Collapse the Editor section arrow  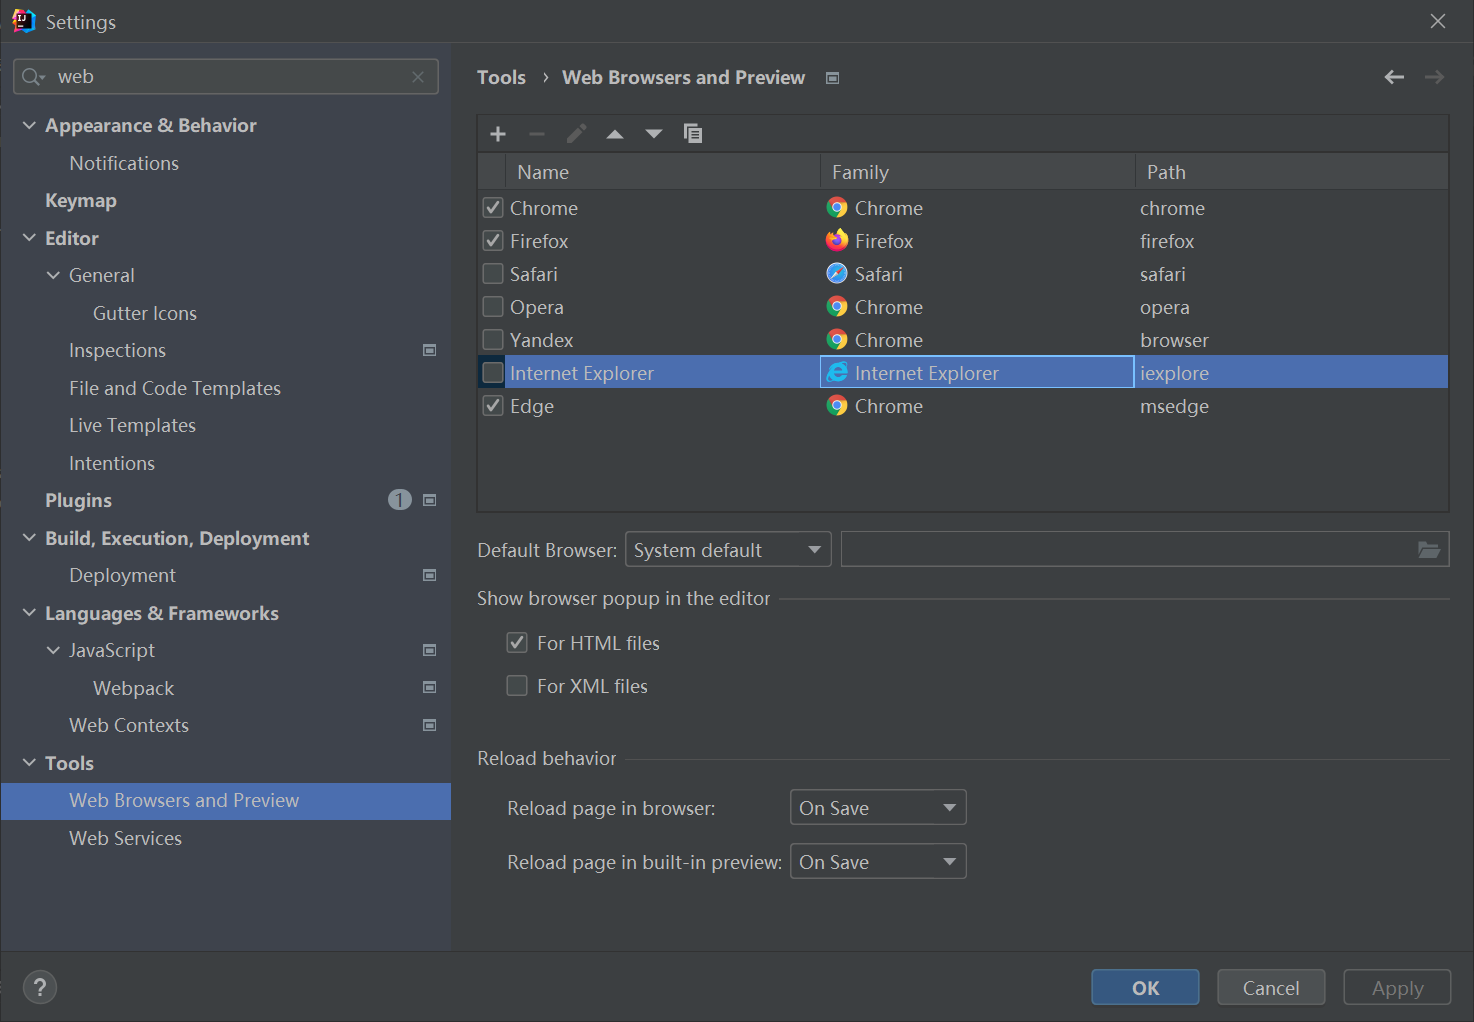tap(29, 238)
